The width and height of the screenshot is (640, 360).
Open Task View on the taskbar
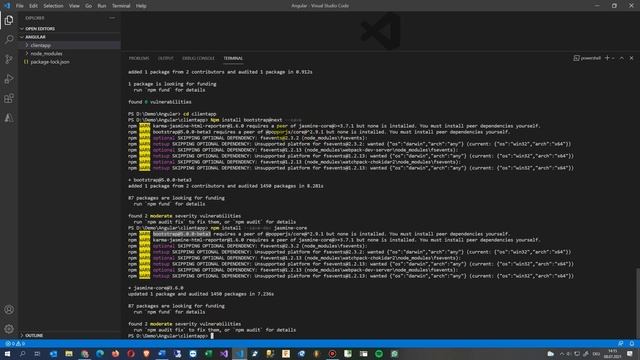[37, 353]
